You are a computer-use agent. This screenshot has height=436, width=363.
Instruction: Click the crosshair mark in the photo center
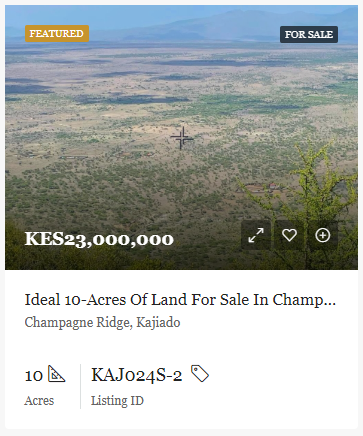pos(182,137)
